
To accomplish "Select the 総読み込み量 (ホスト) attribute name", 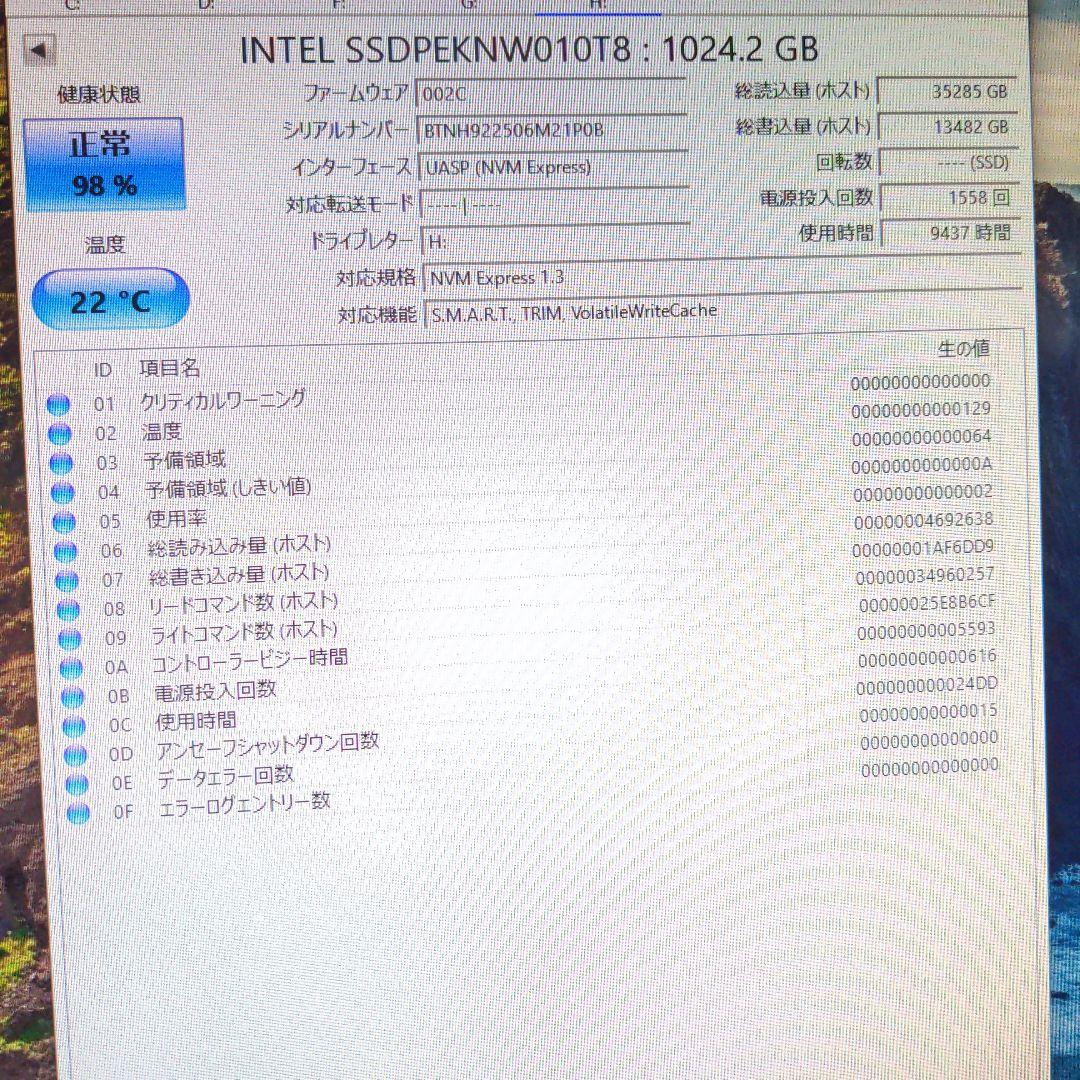I will tap(239, 546).
